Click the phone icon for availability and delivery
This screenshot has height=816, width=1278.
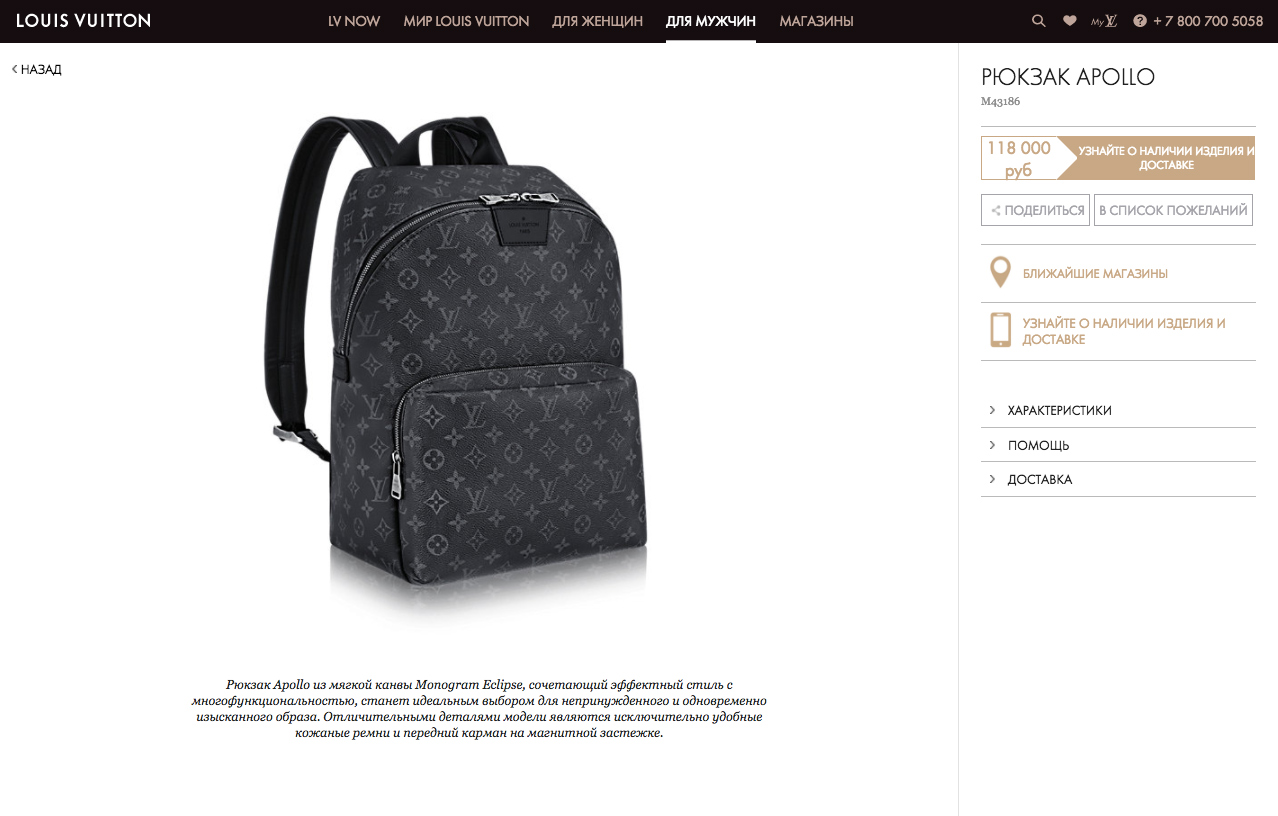(x=1000, y=330)
